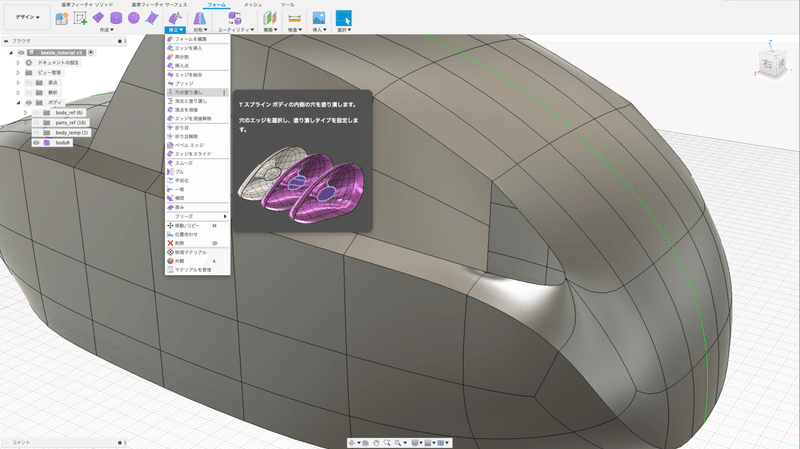This screenshot has width=800, height=449.
Task: Collapse the ブラウザ panel header arrow
Action: [x=6, y=41]
